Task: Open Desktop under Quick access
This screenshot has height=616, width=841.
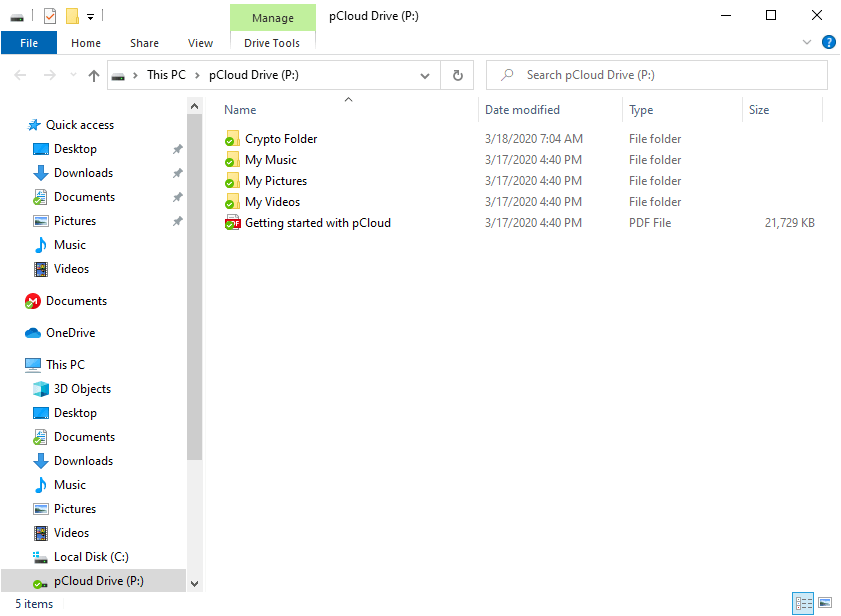Action: click(75, 149)
